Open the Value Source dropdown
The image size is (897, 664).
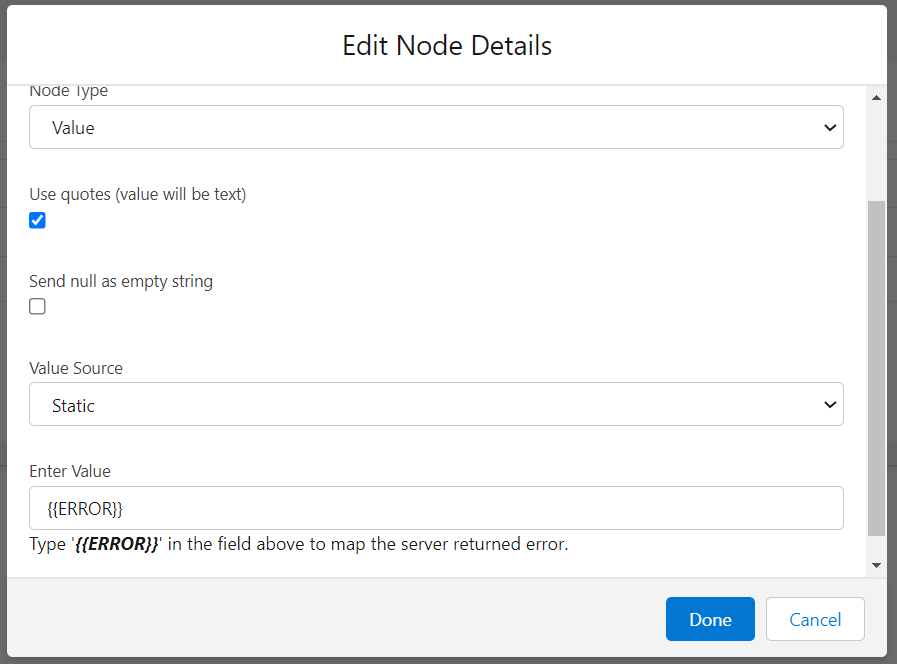point(436,404)
